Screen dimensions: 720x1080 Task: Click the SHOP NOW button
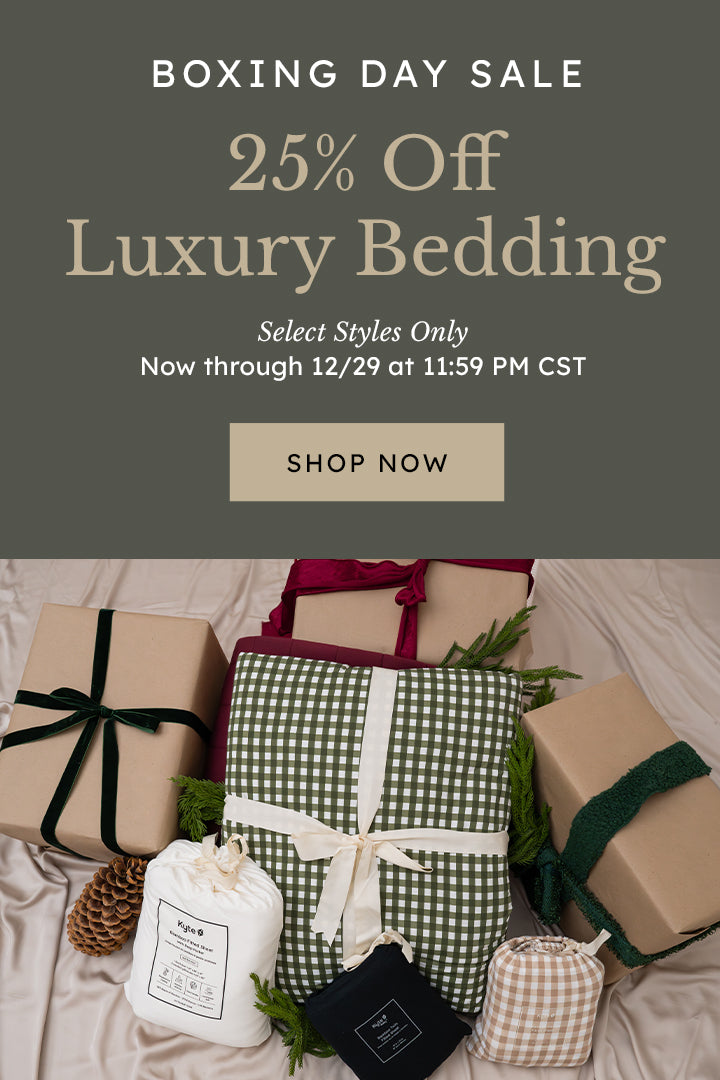tap(367, 462)
